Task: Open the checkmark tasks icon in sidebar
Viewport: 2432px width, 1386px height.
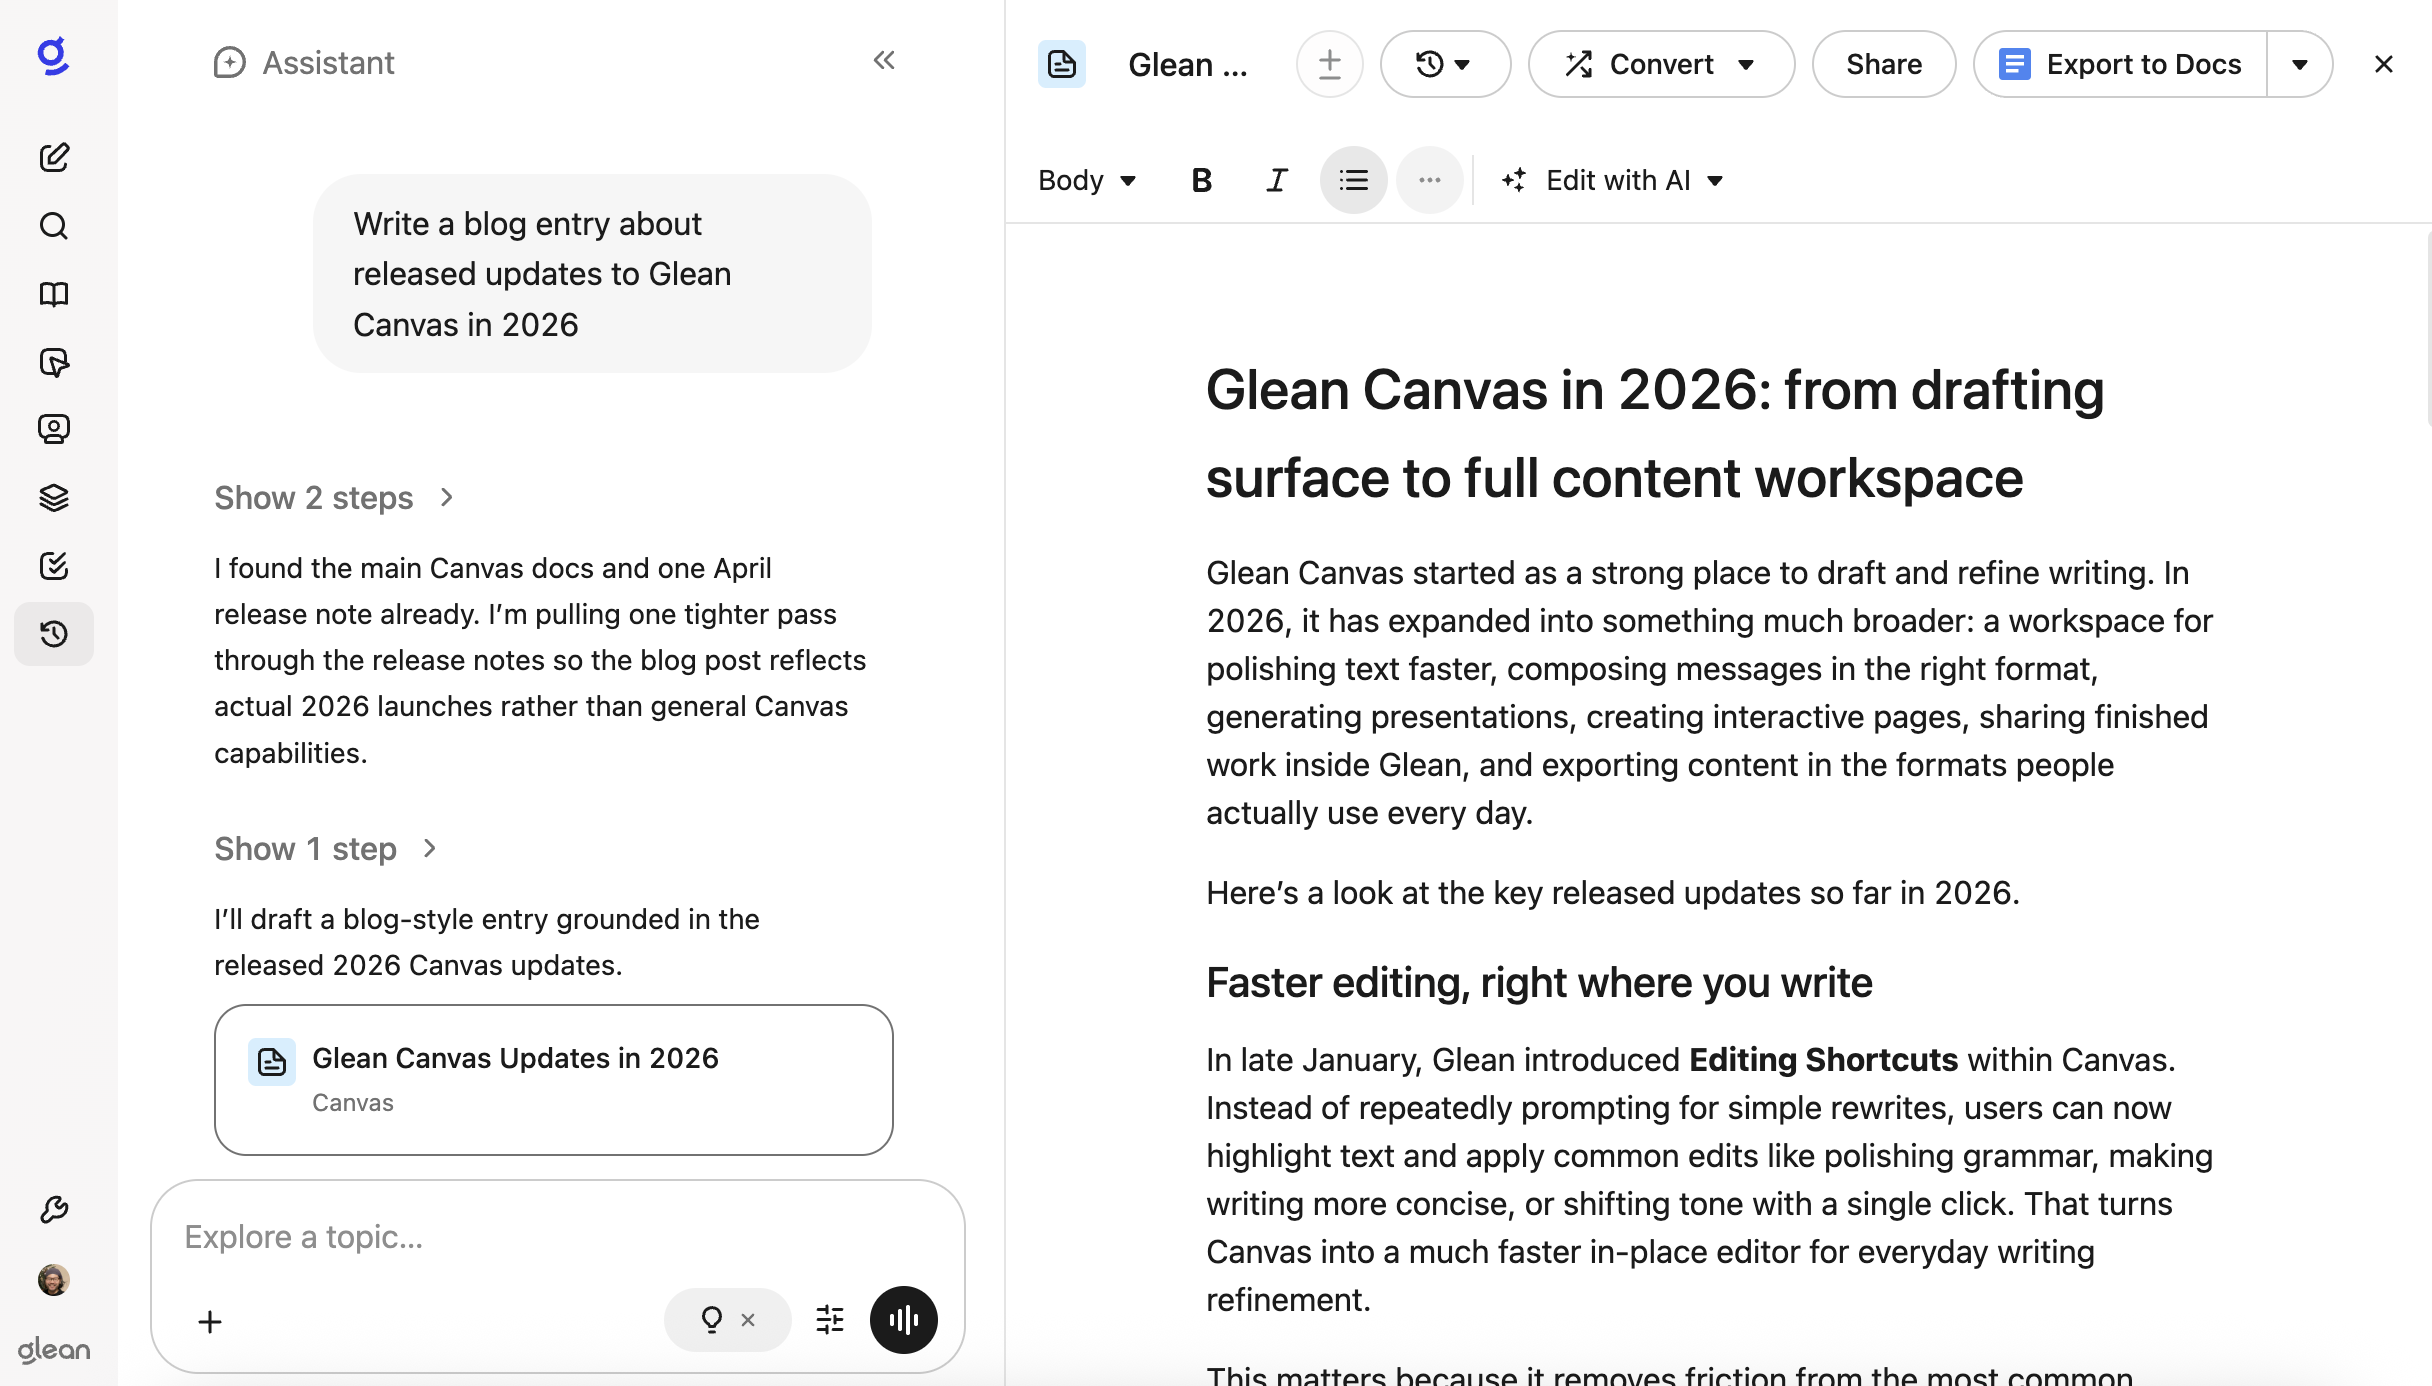Action: 54,566
